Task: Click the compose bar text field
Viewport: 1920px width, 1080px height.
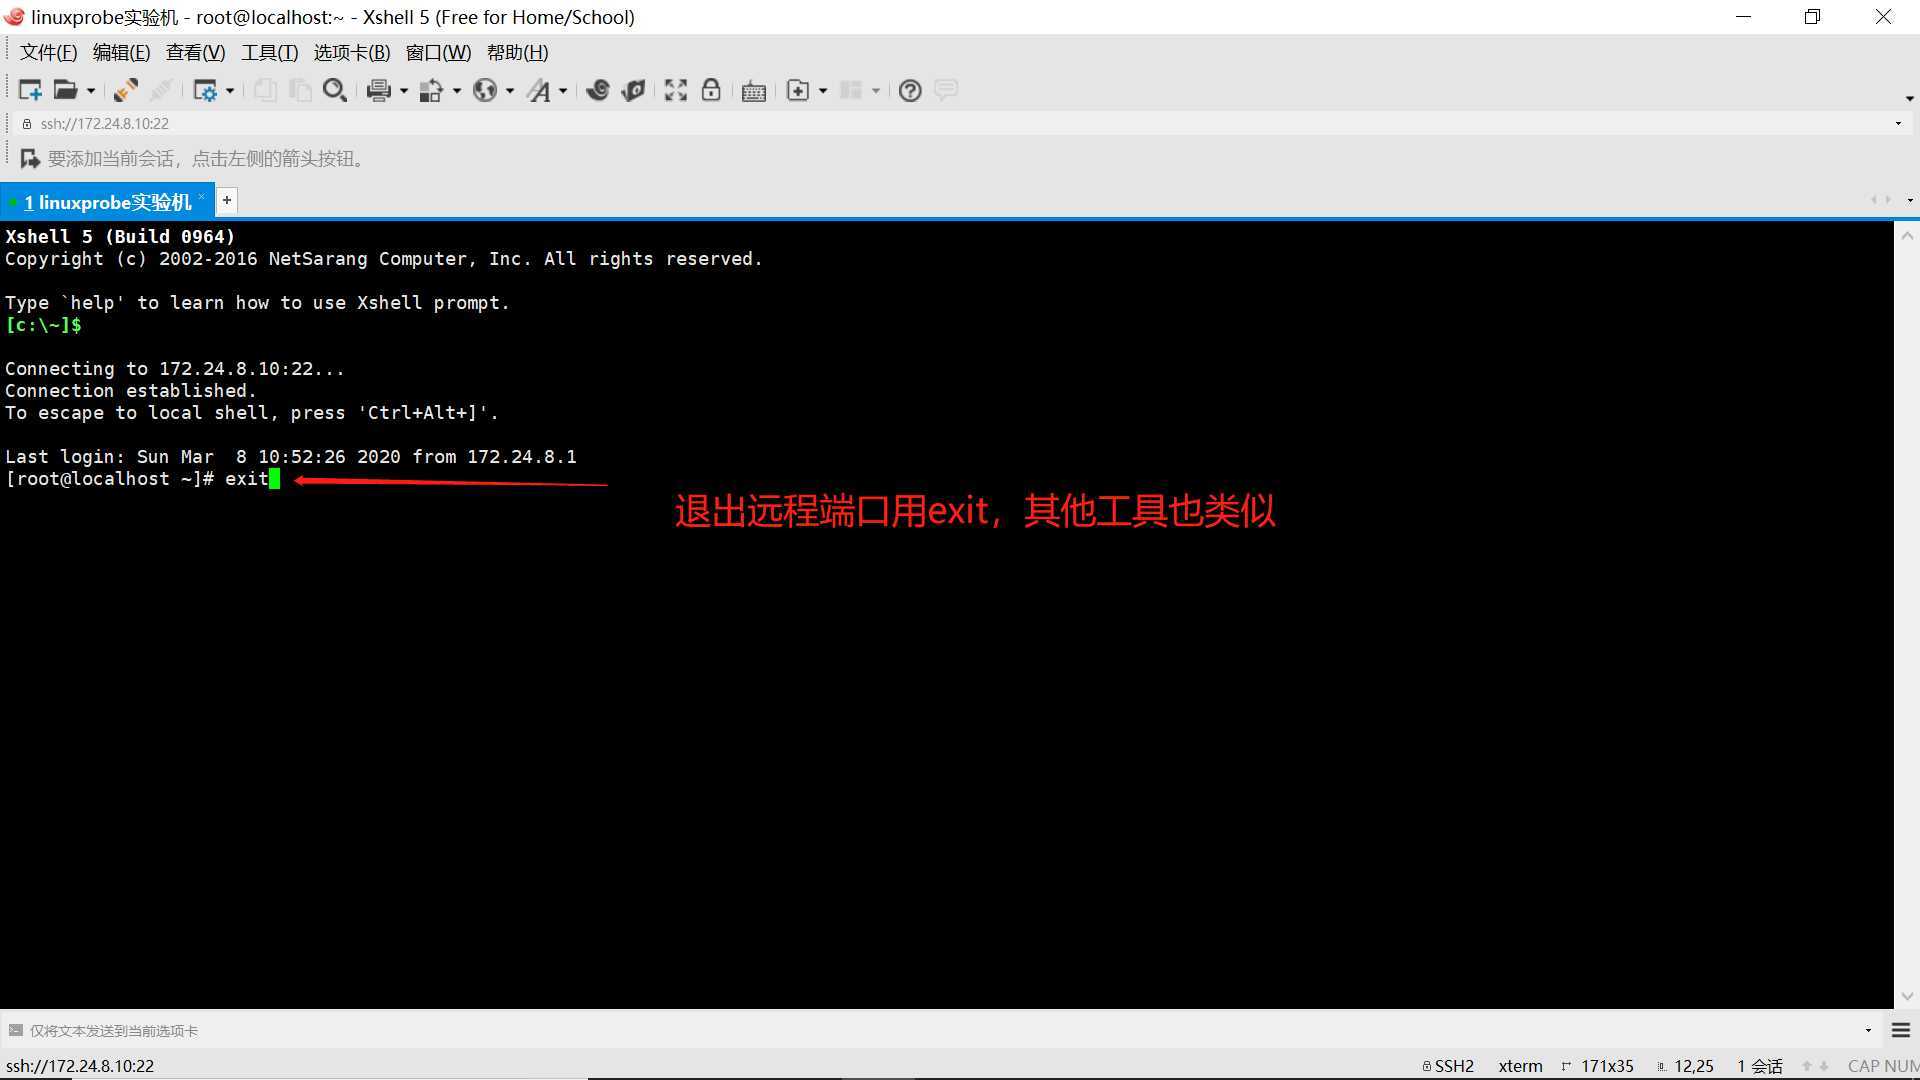Action: 940,1031
